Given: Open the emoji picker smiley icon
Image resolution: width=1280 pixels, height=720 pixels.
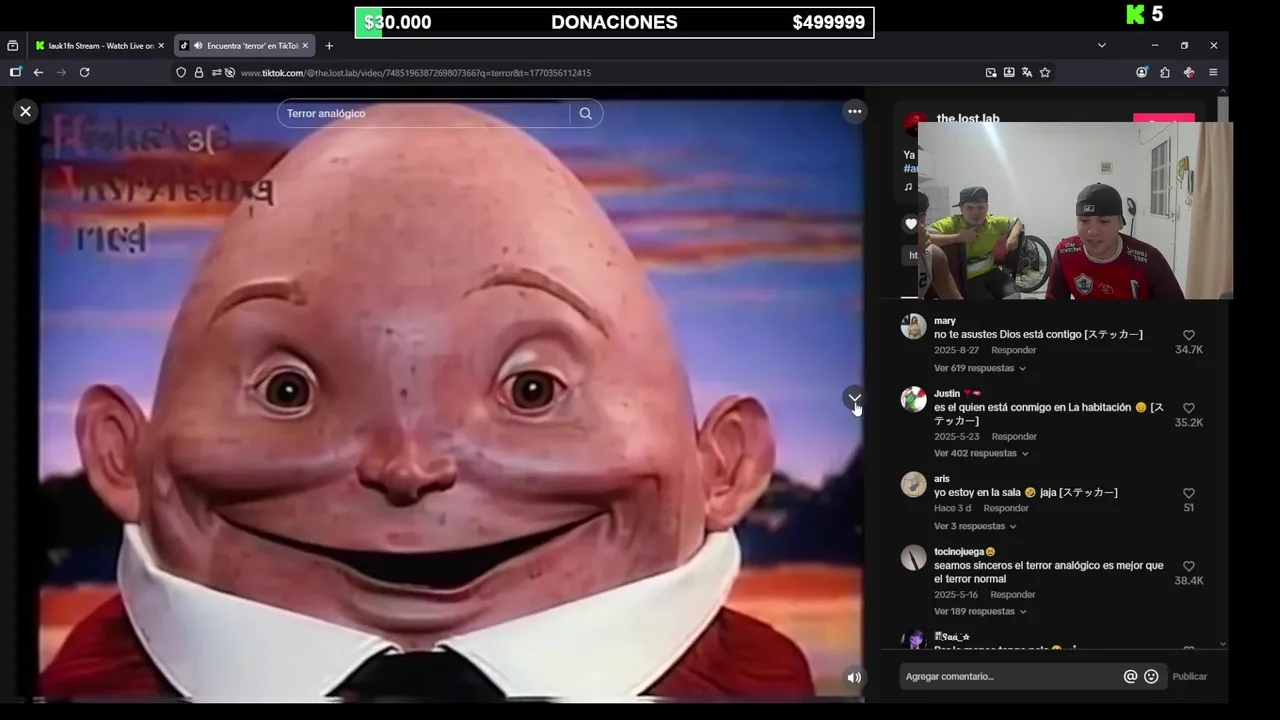Looking at the screenshot, I should [x=1151, y=676].
